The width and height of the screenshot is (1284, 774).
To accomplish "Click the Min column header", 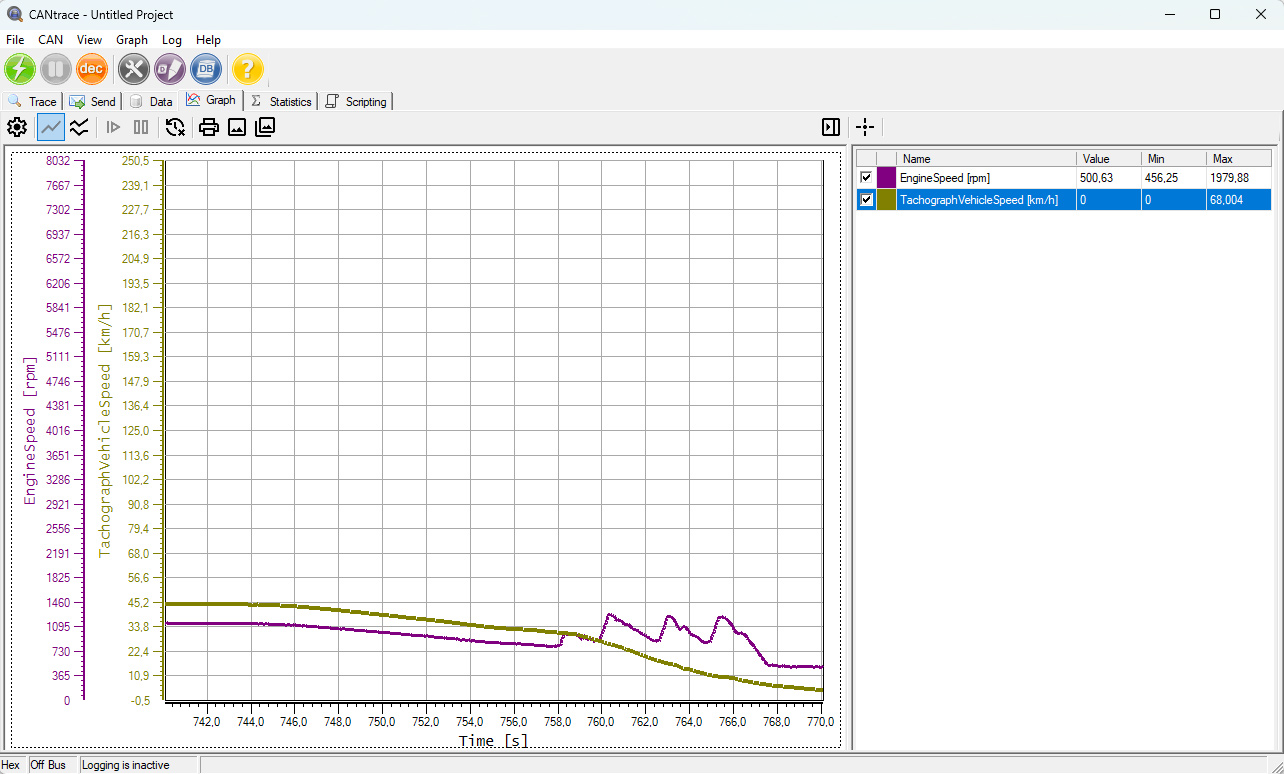I will 1173,158.
